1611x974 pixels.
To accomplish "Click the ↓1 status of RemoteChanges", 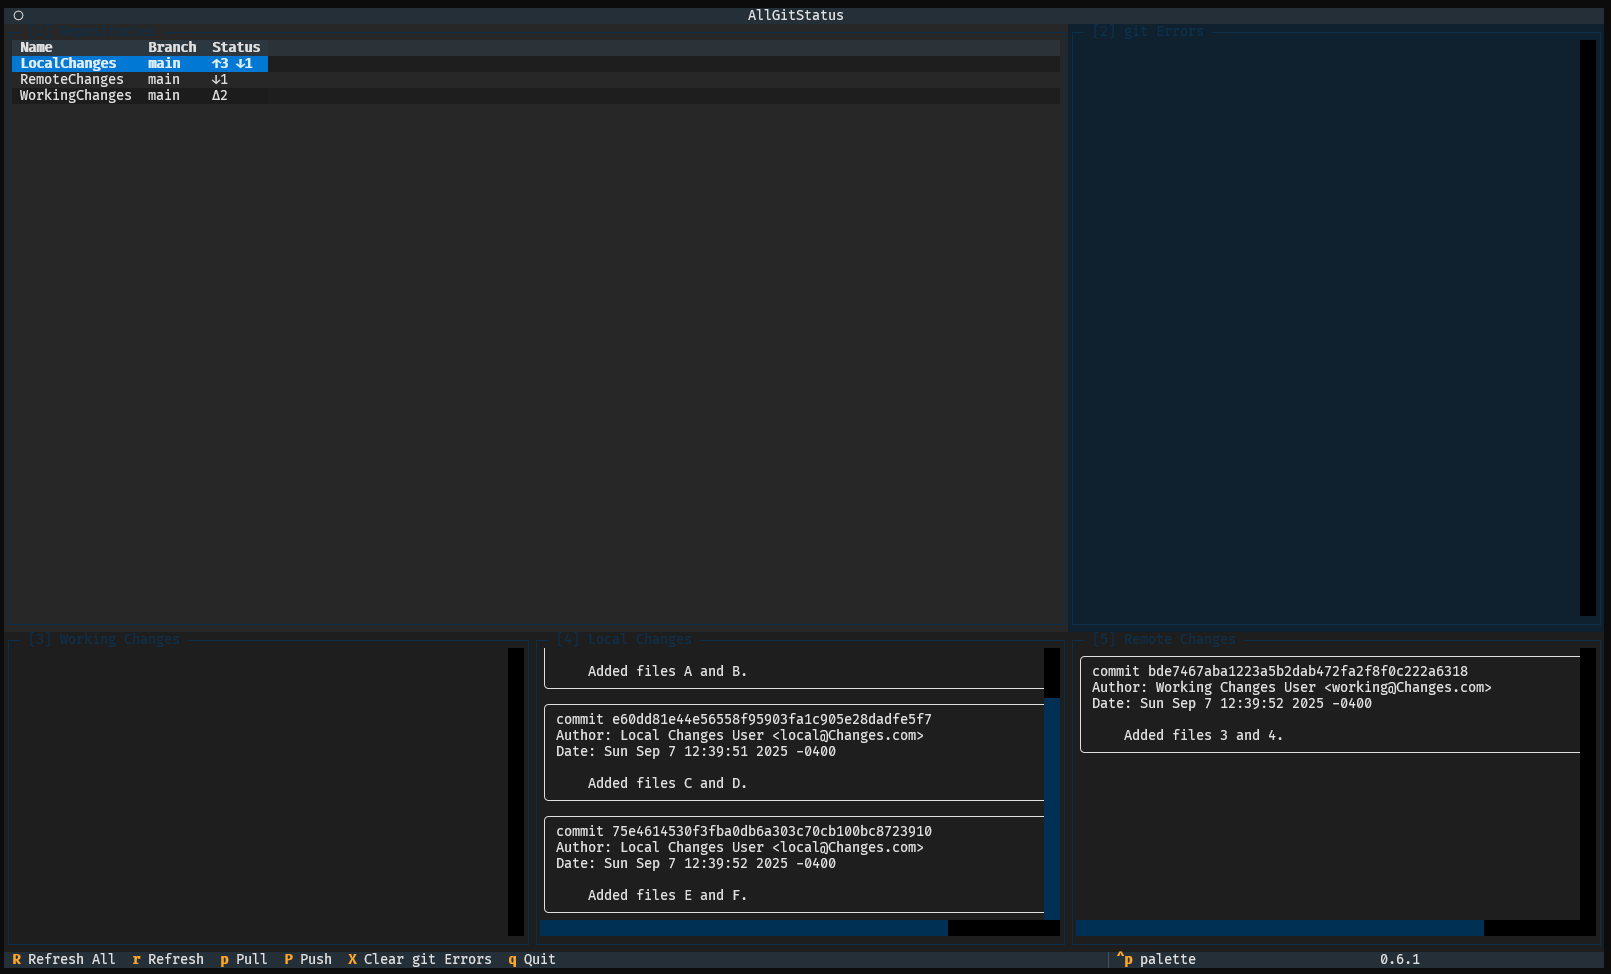I will 220,79.
